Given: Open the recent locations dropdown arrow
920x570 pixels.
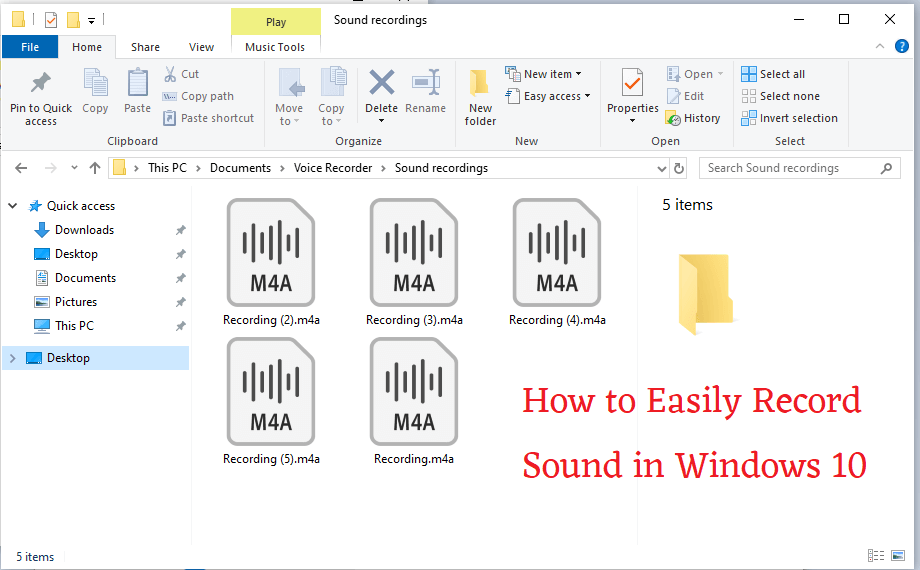Looking at the screenshot, I should 74,168.
